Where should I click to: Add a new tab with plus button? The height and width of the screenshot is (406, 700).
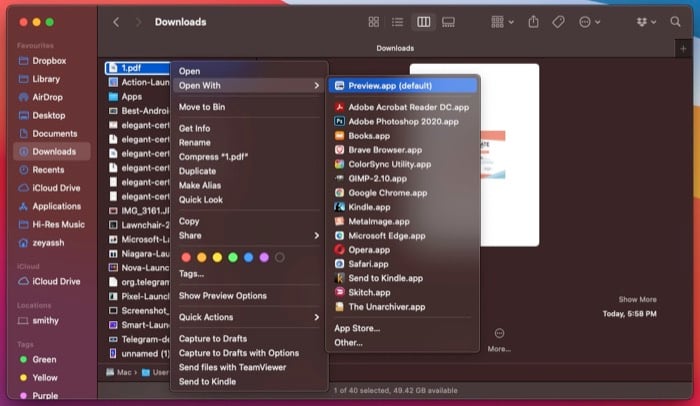tap(683, 48)
